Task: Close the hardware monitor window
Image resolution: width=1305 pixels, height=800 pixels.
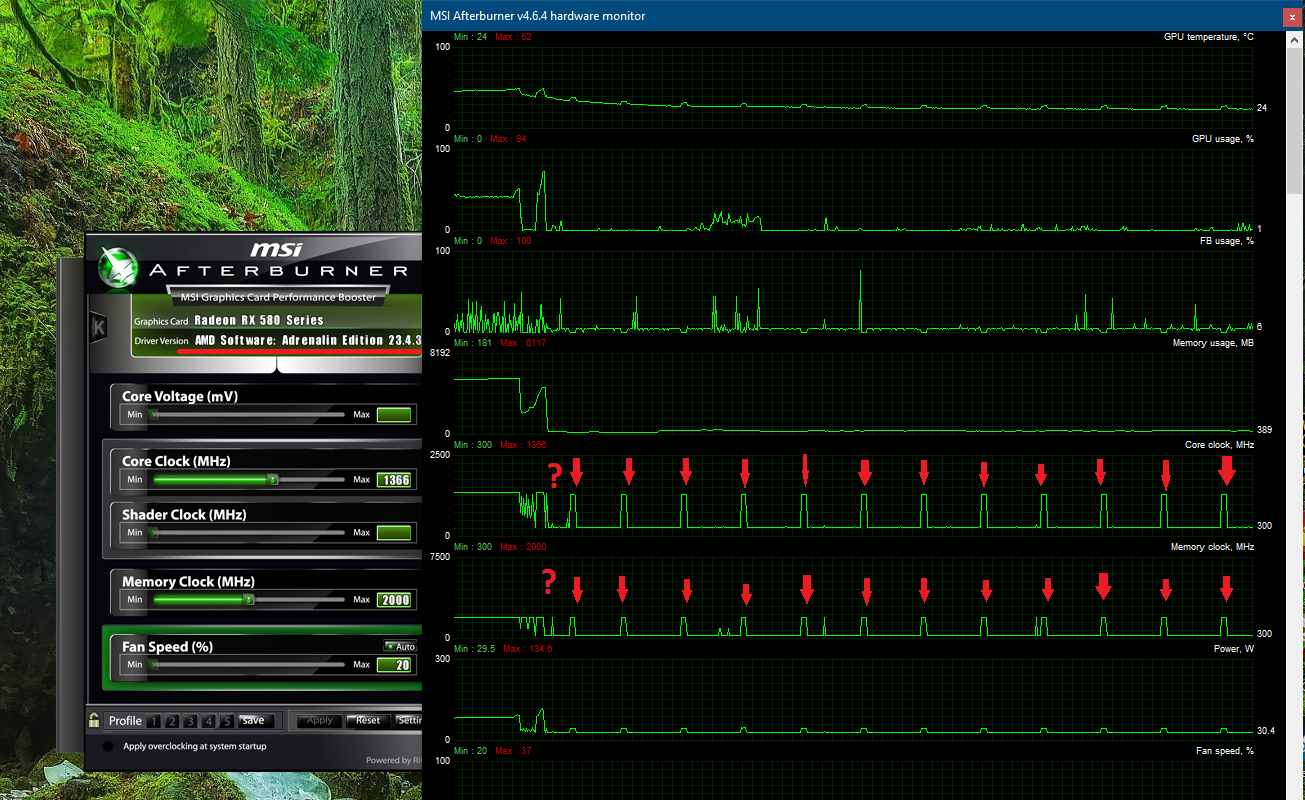Action: click(1293, 16)
